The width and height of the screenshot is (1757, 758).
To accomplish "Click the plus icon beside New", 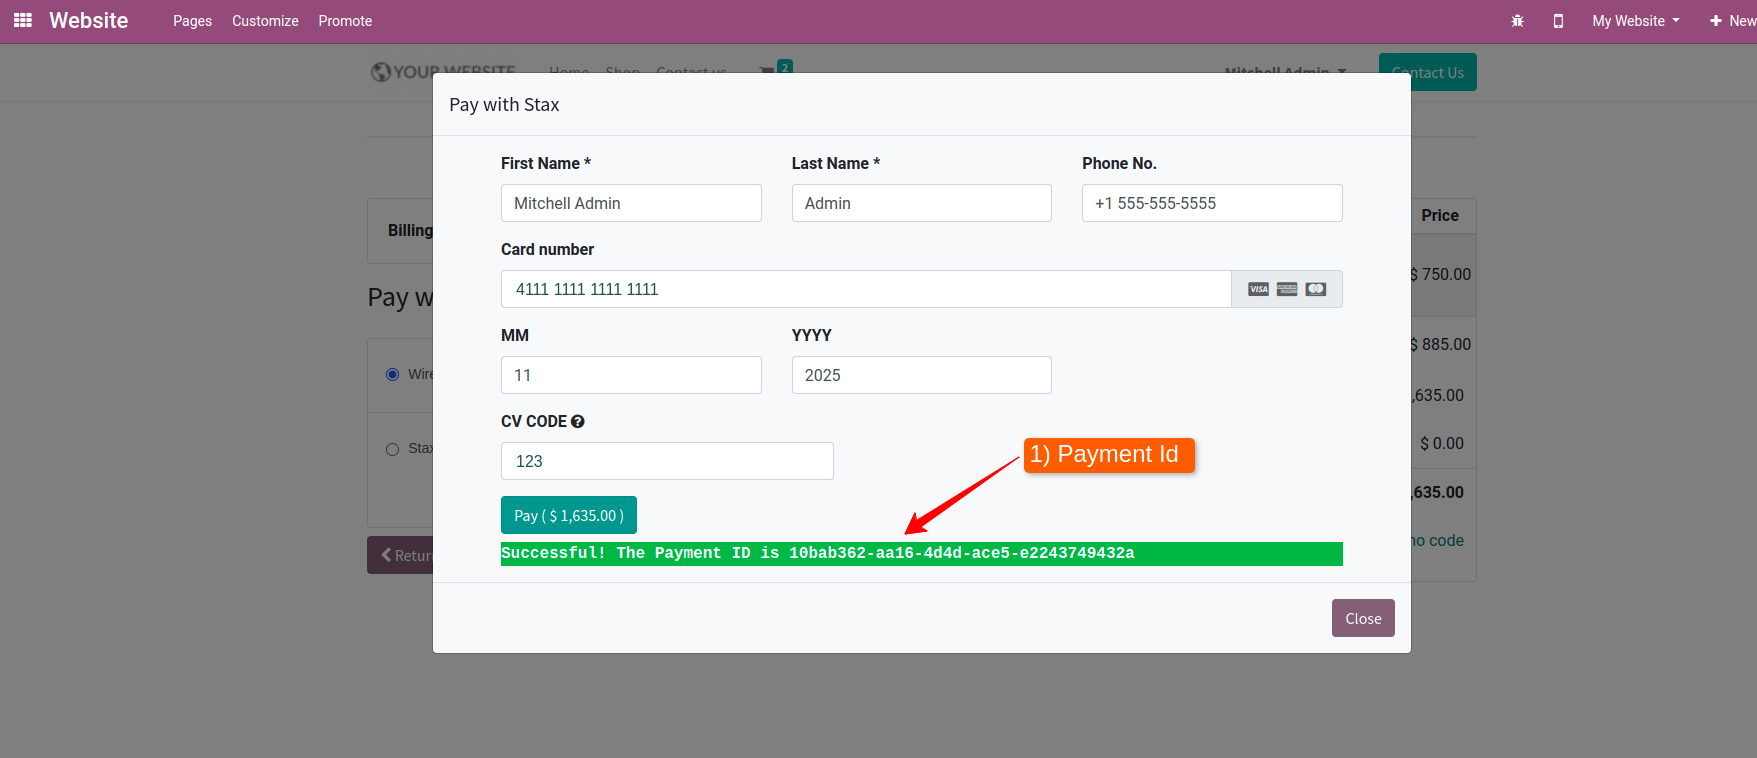I will pyautogui.click(x=1716, y=21).
